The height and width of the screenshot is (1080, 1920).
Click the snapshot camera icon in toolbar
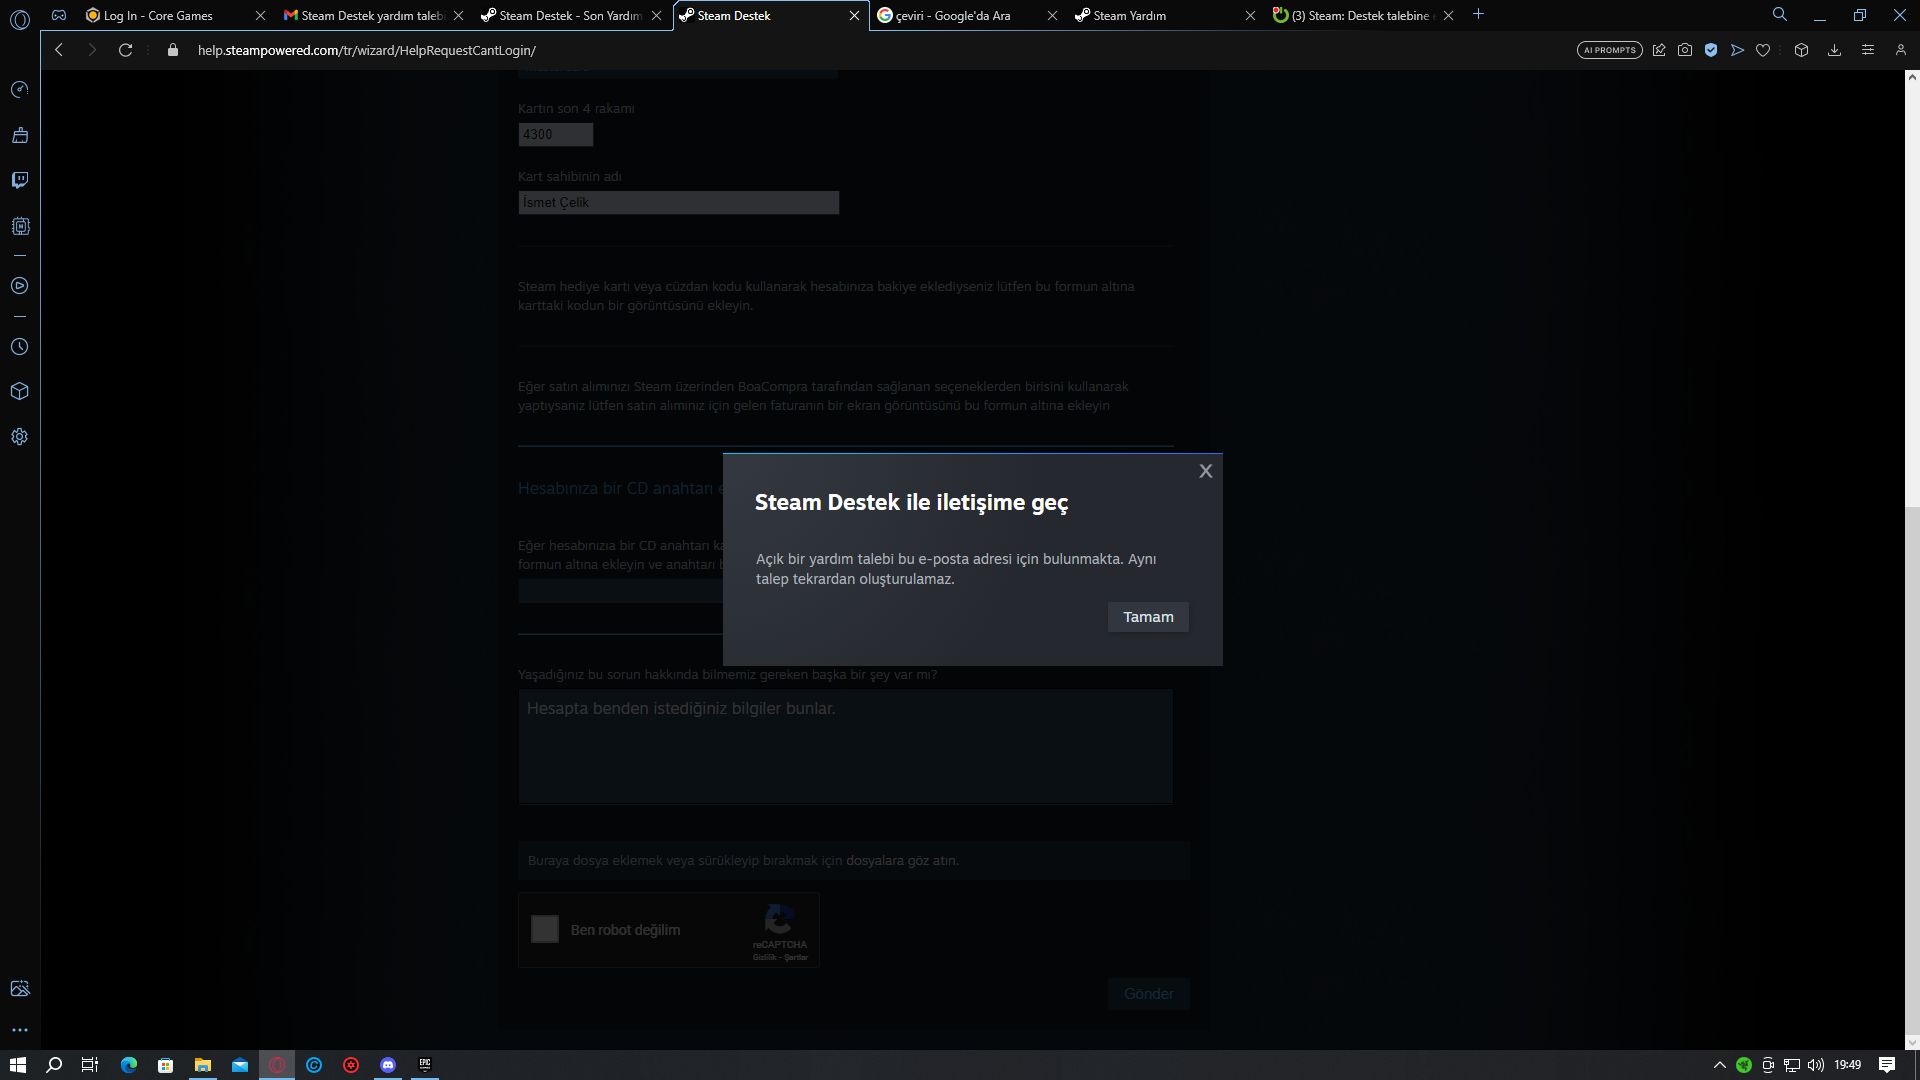(1685, 50)
